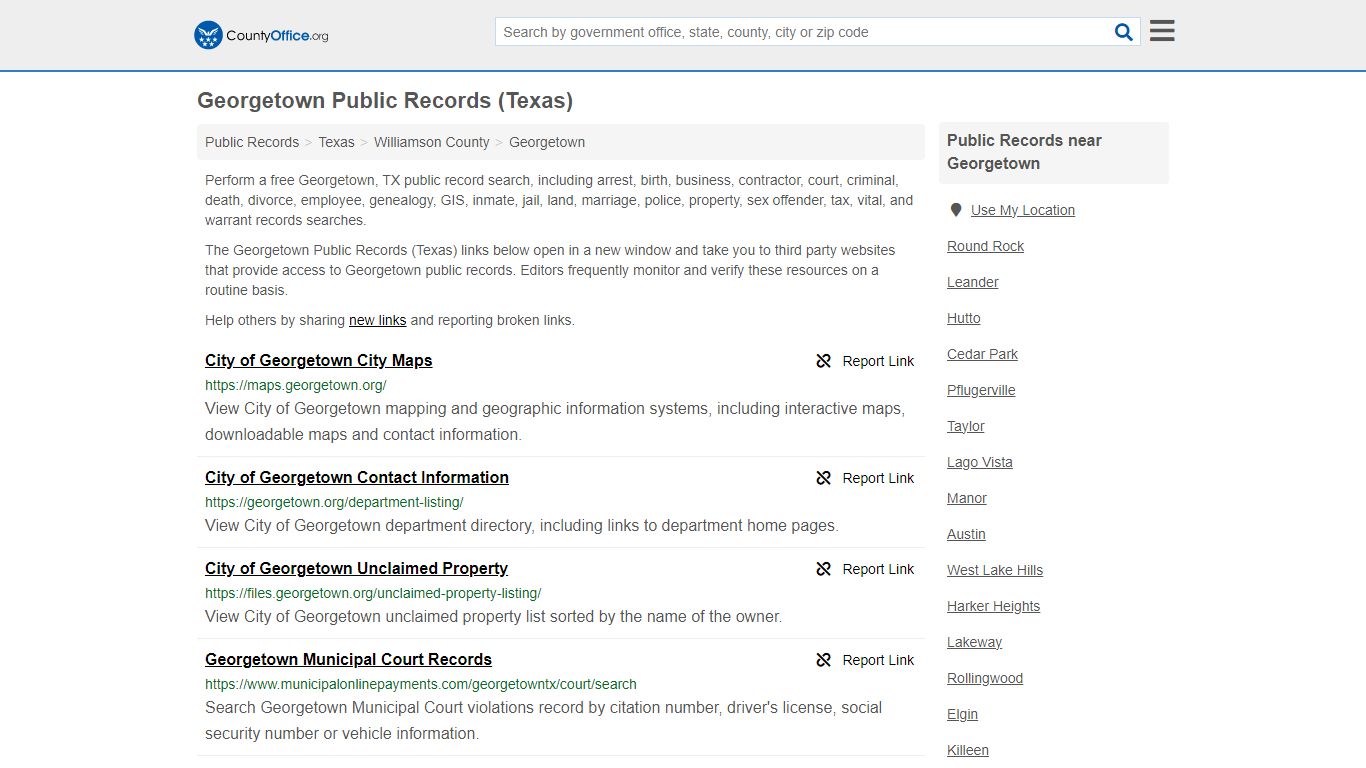The width and height of the screenshot is (1366, 768).
Task: Open Hutto public records
Action: pyautogui.click(x=964, y=318)
